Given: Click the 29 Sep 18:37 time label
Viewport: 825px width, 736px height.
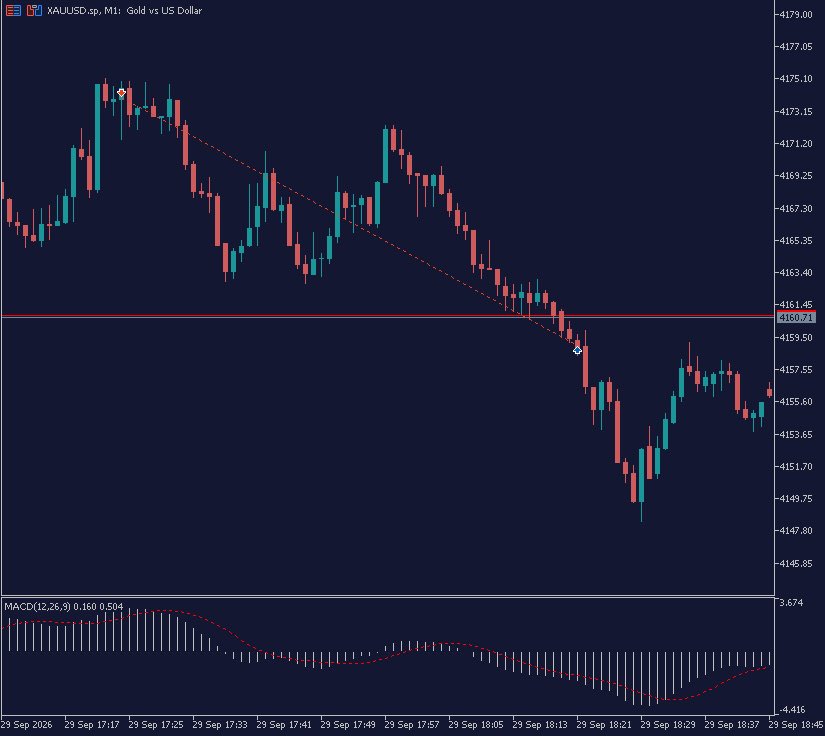Looking at the screenshot, I should point(732,725).
